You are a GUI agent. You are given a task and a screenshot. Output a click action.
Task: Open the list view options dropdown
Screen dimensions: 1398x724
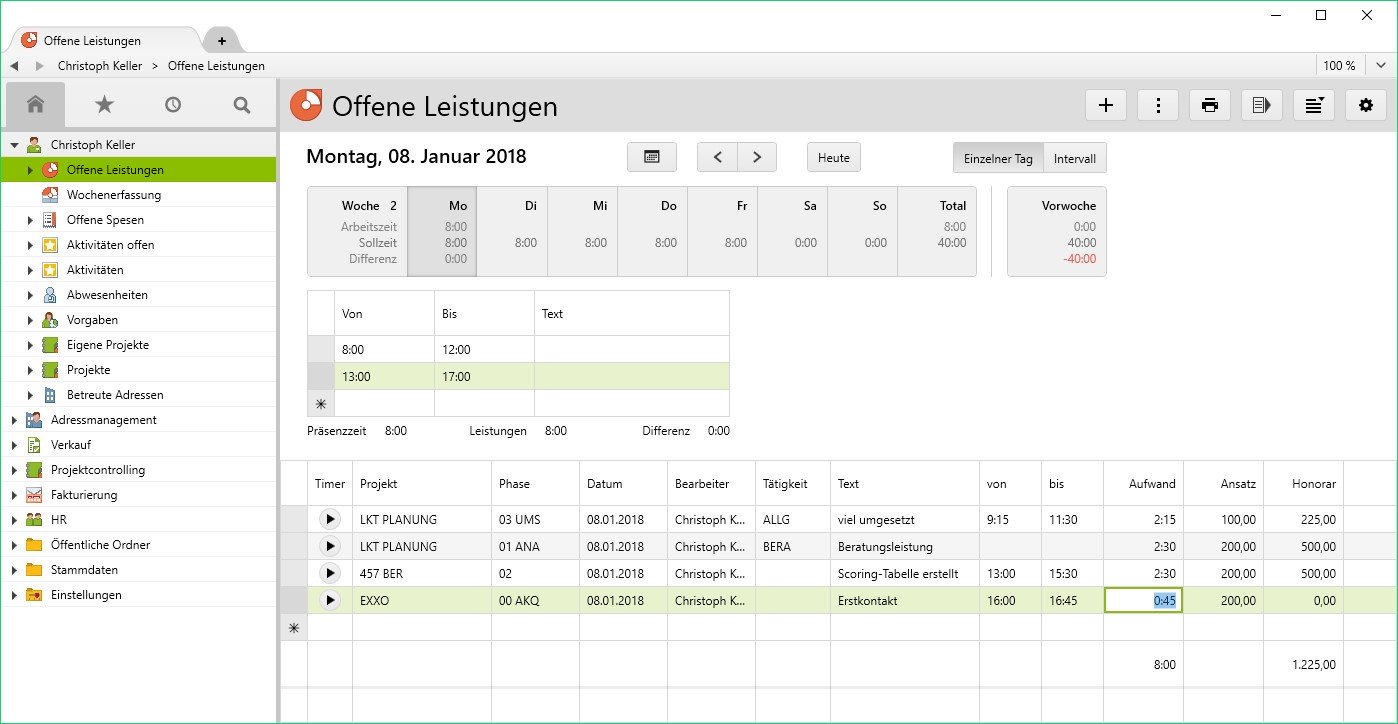coord(1314,105)
